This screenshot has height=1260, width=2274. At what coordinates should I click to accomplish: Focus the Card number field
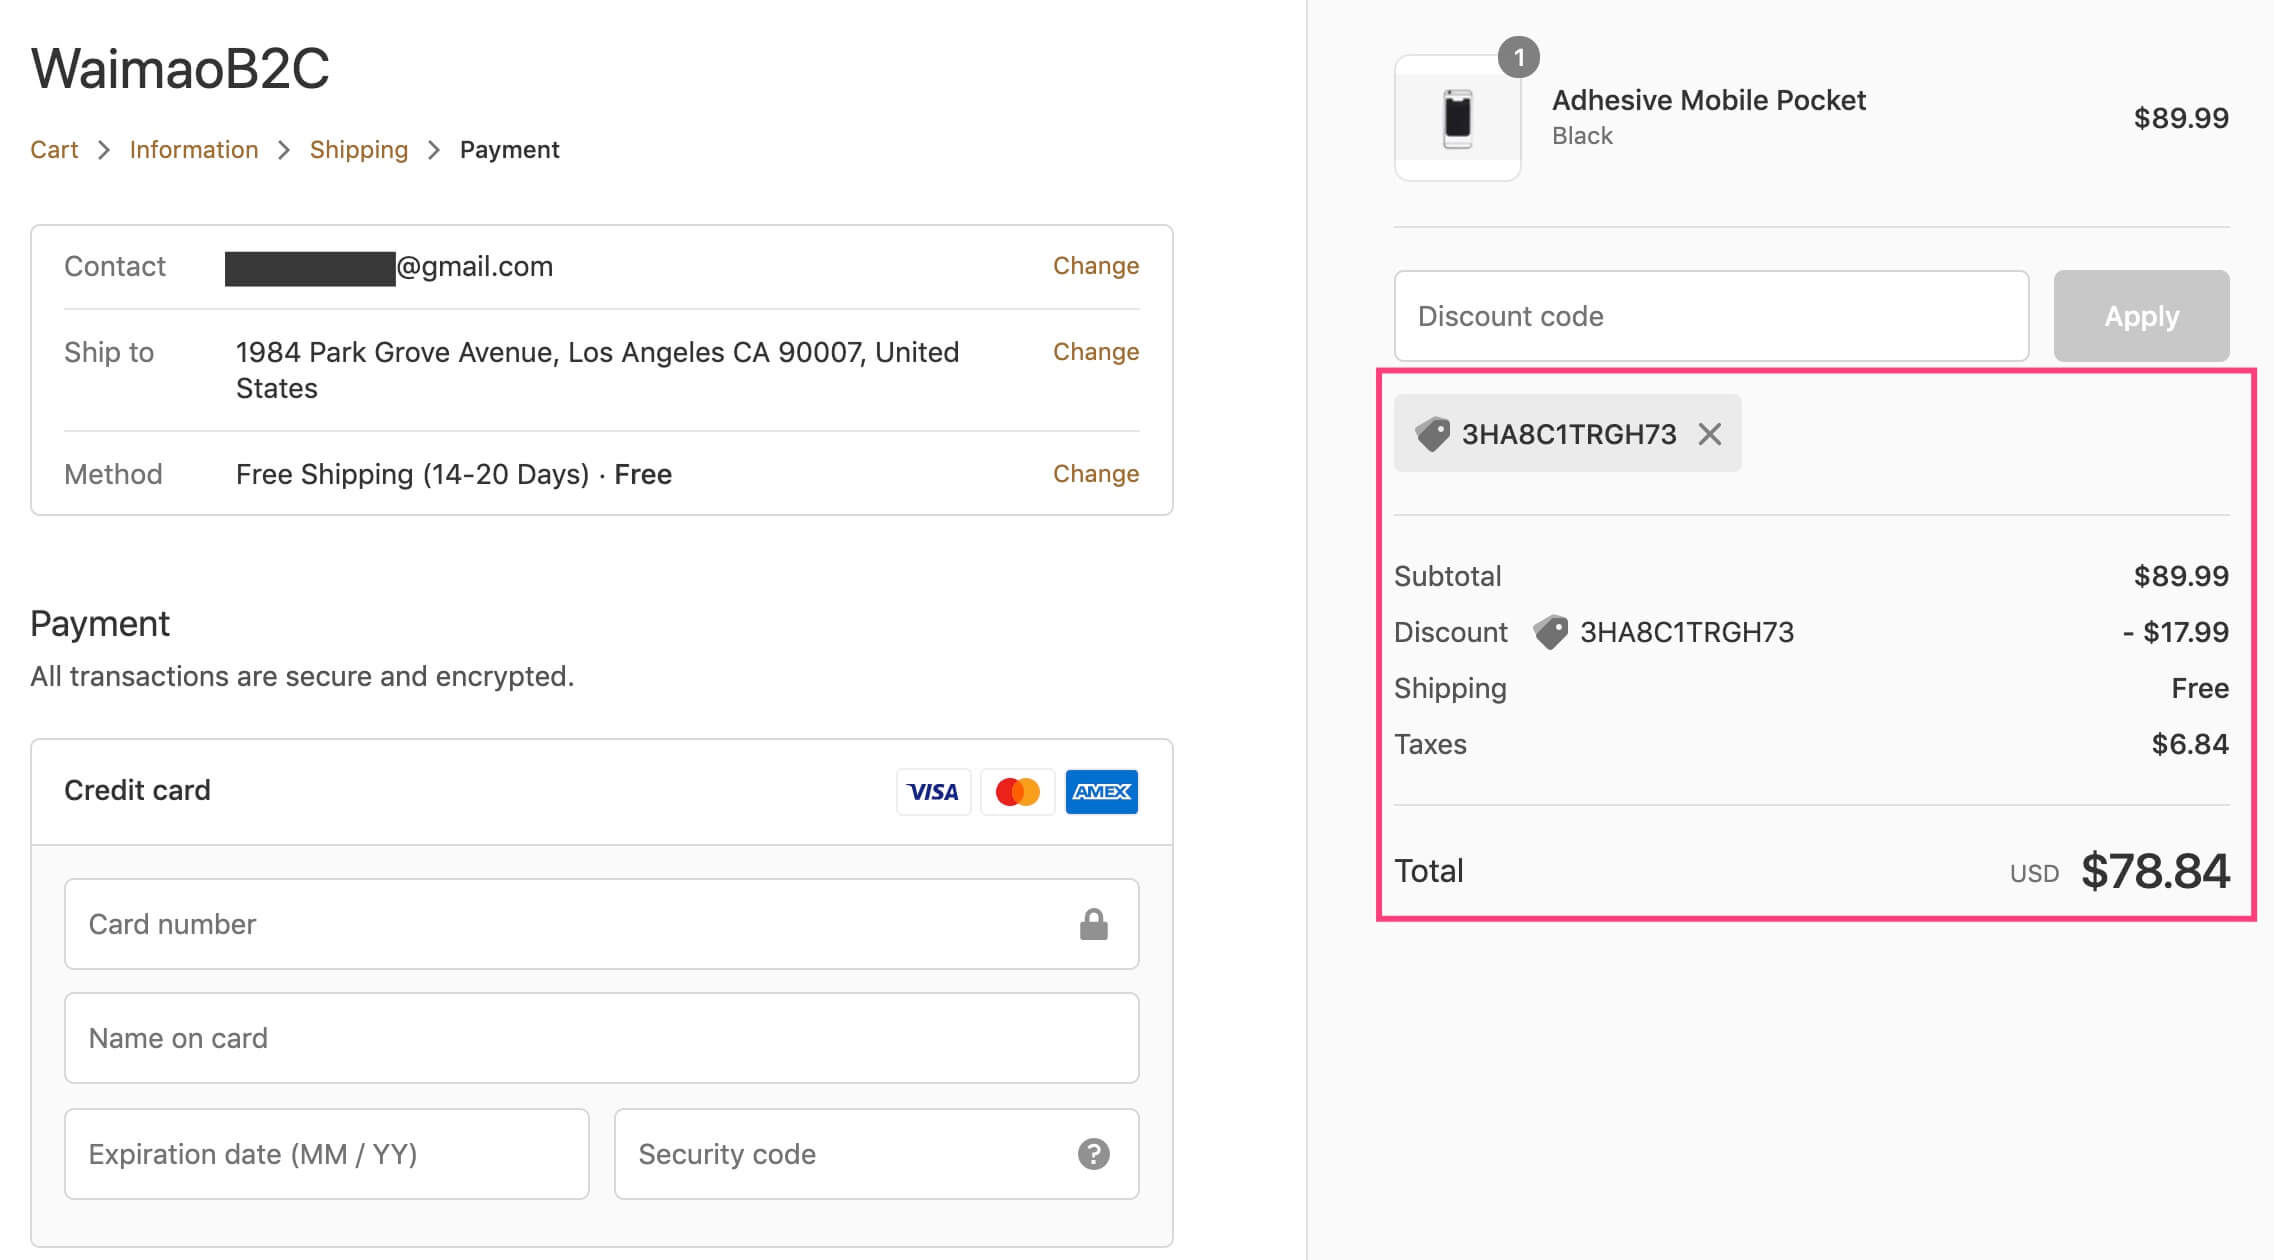click(601, 924)
